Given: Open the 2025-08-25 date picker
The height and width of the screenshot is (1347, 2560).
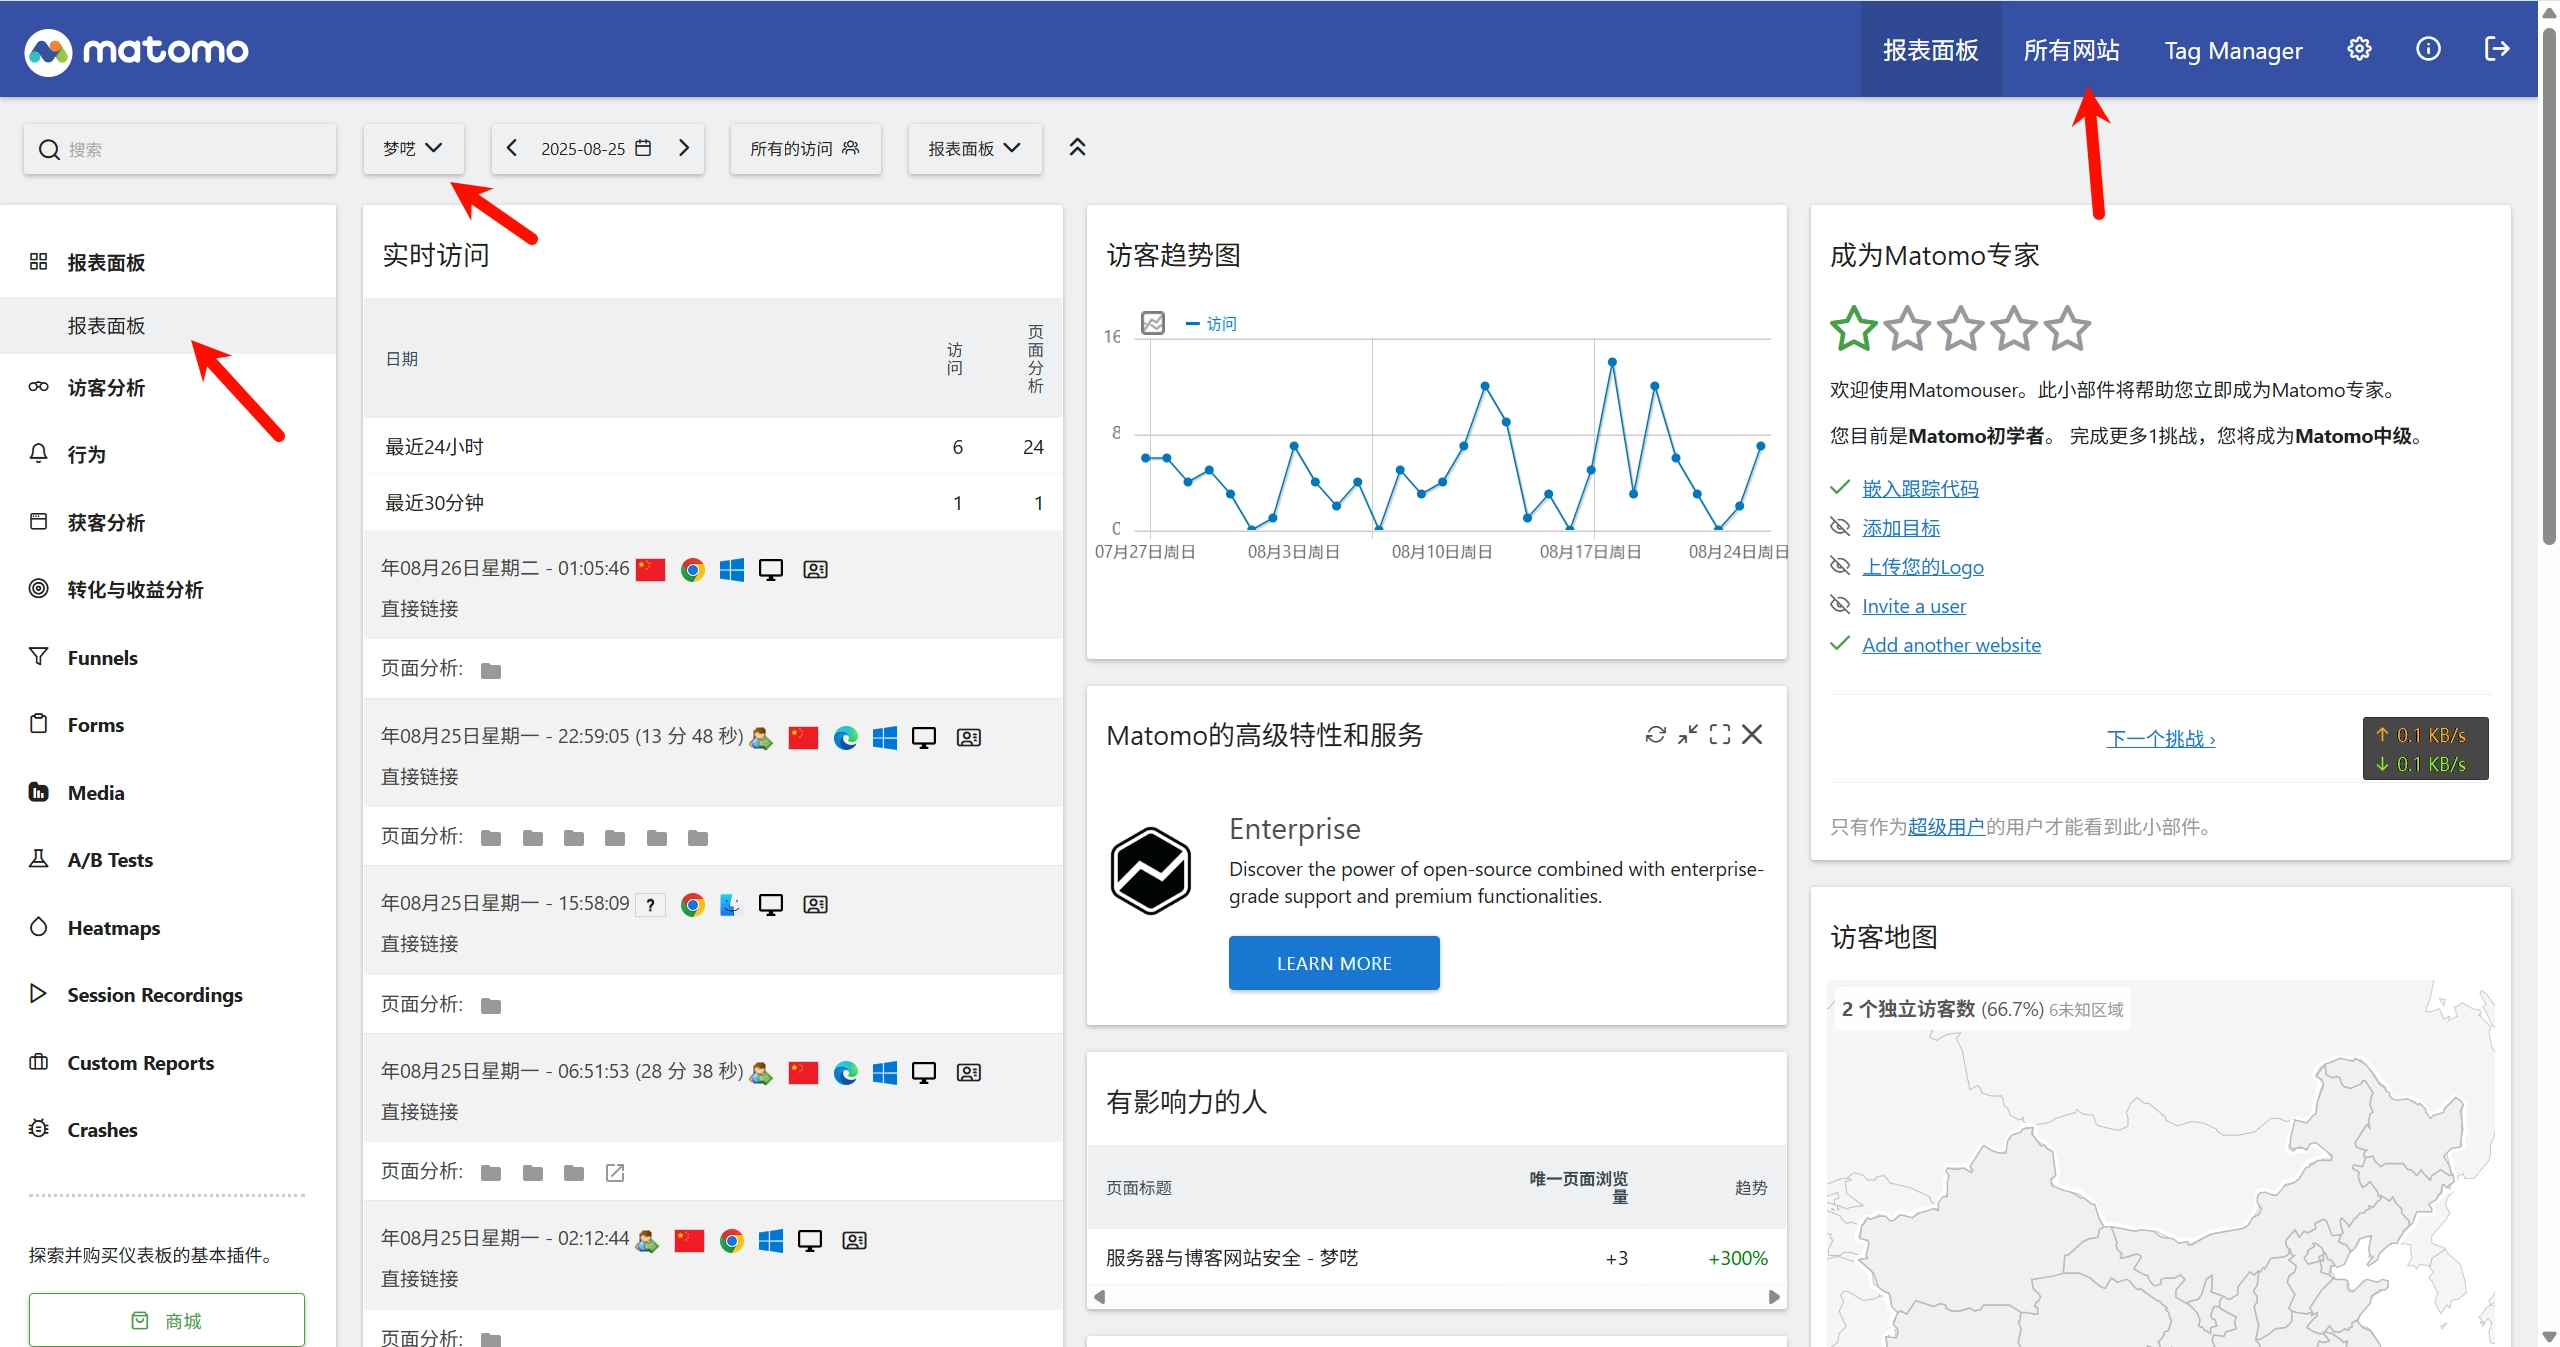Looking at the screenshot, I should coord(596,148).
